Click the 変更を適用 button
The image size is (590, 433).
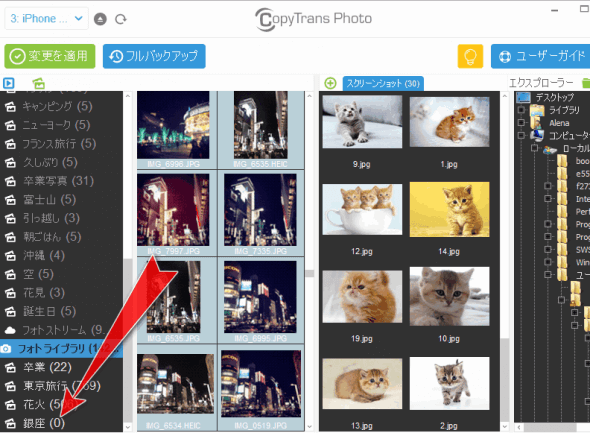(x=50, y=56)
